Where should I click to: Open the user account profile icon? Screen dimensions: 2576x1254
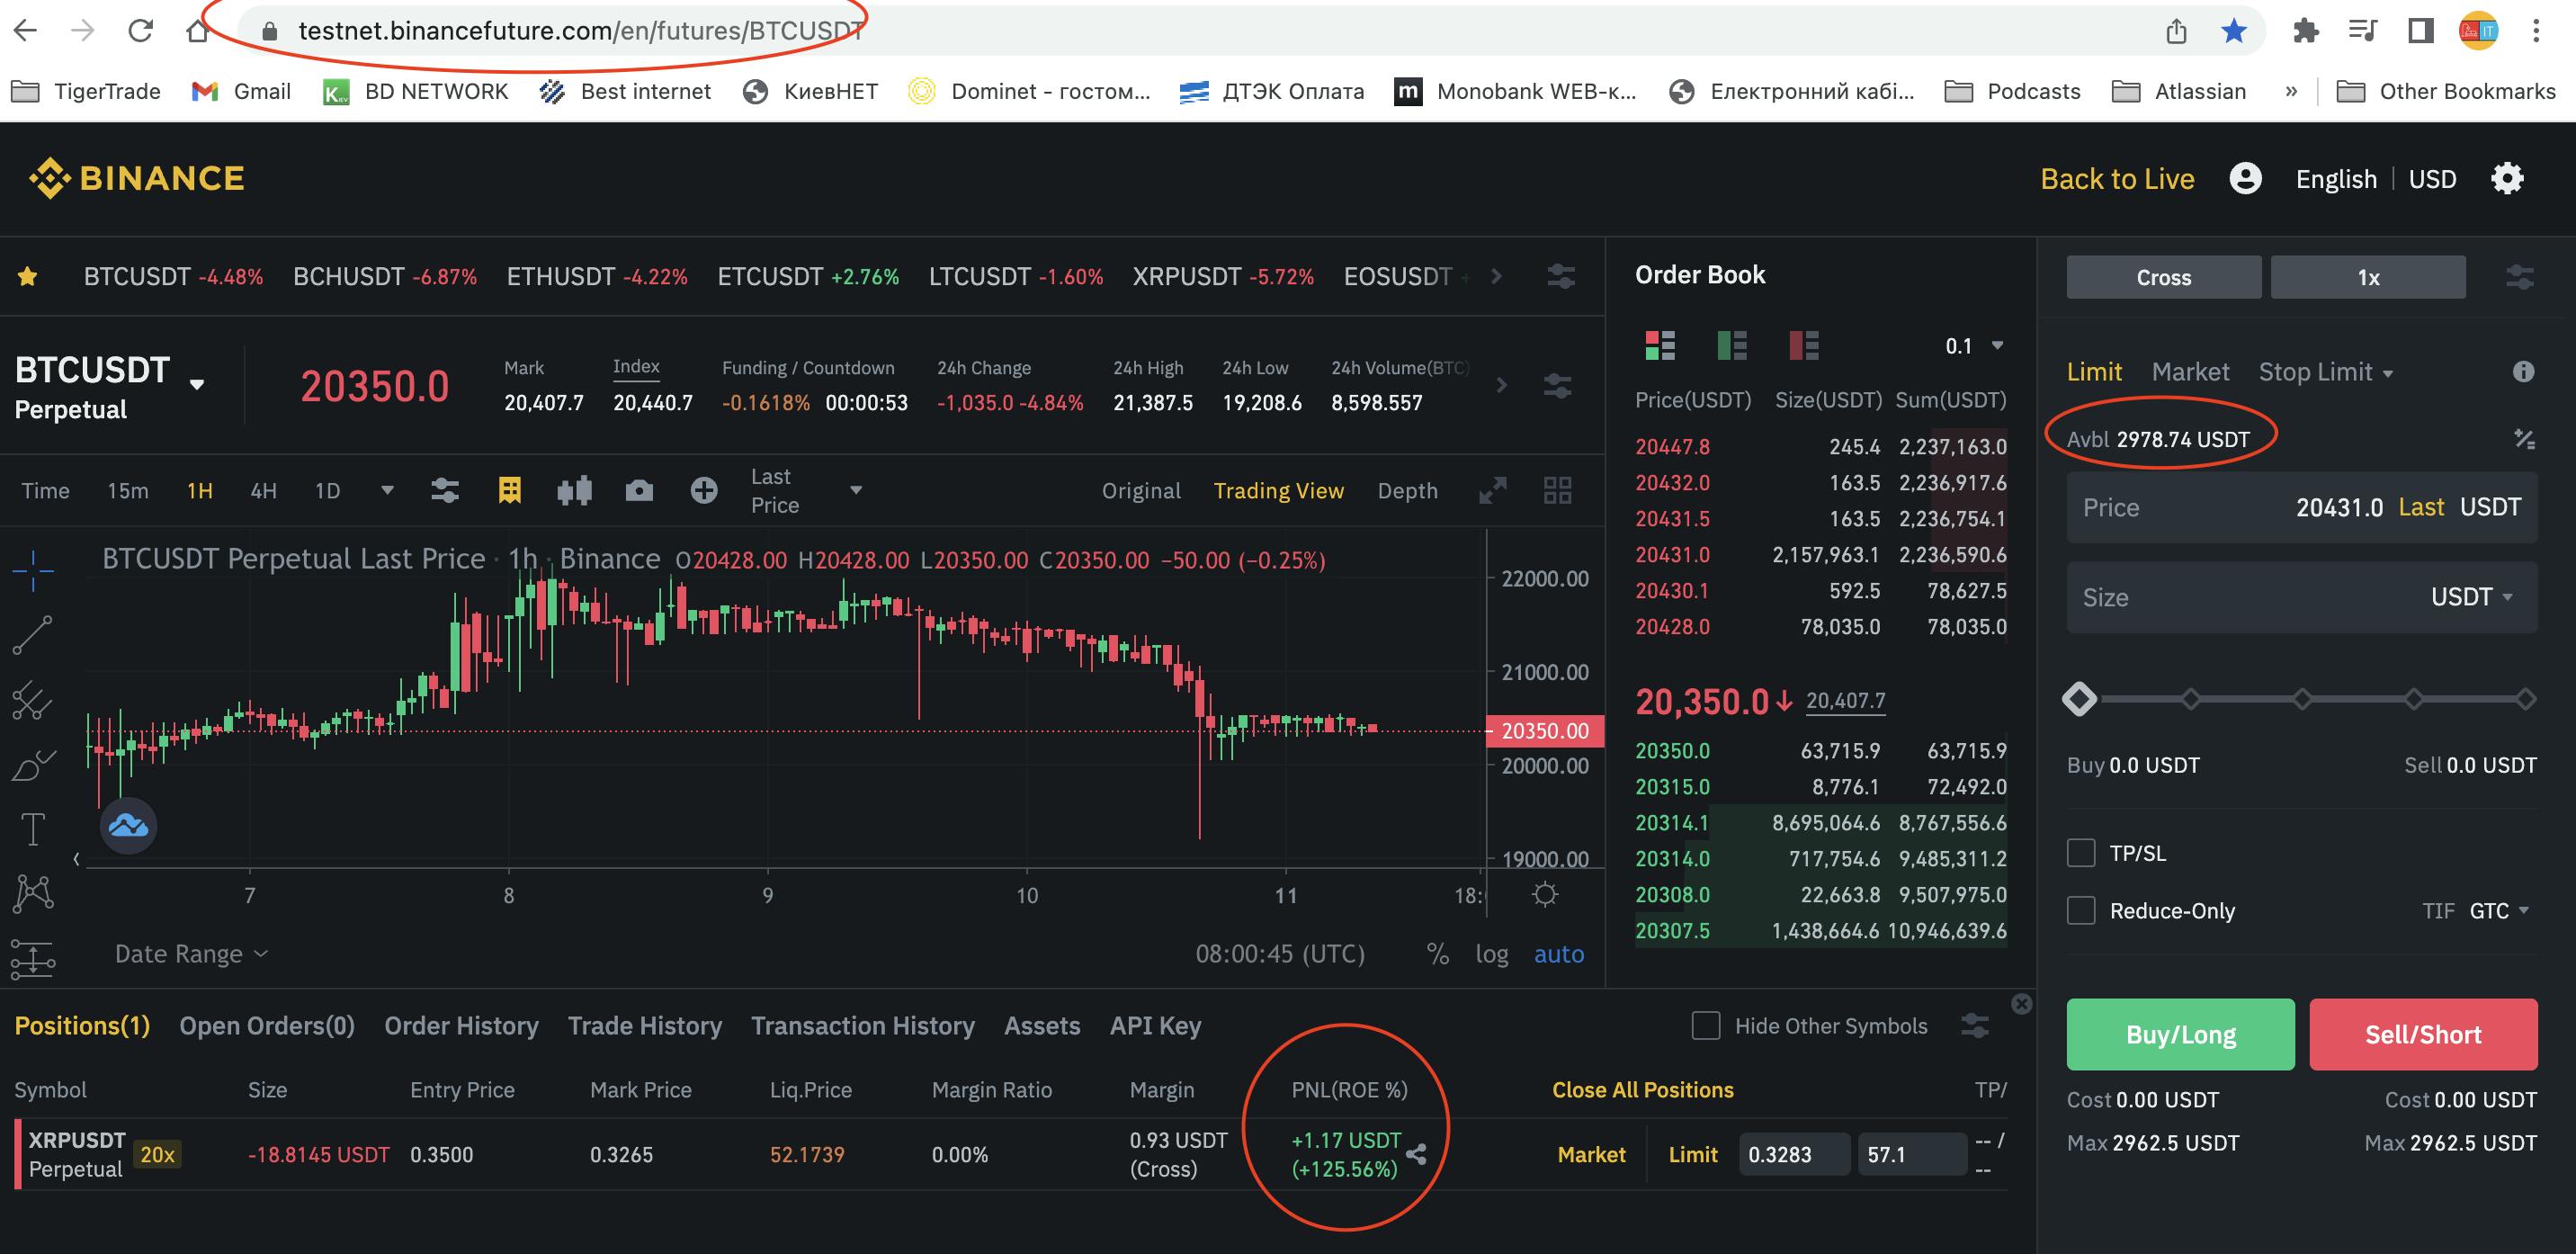click(2245, 179)
